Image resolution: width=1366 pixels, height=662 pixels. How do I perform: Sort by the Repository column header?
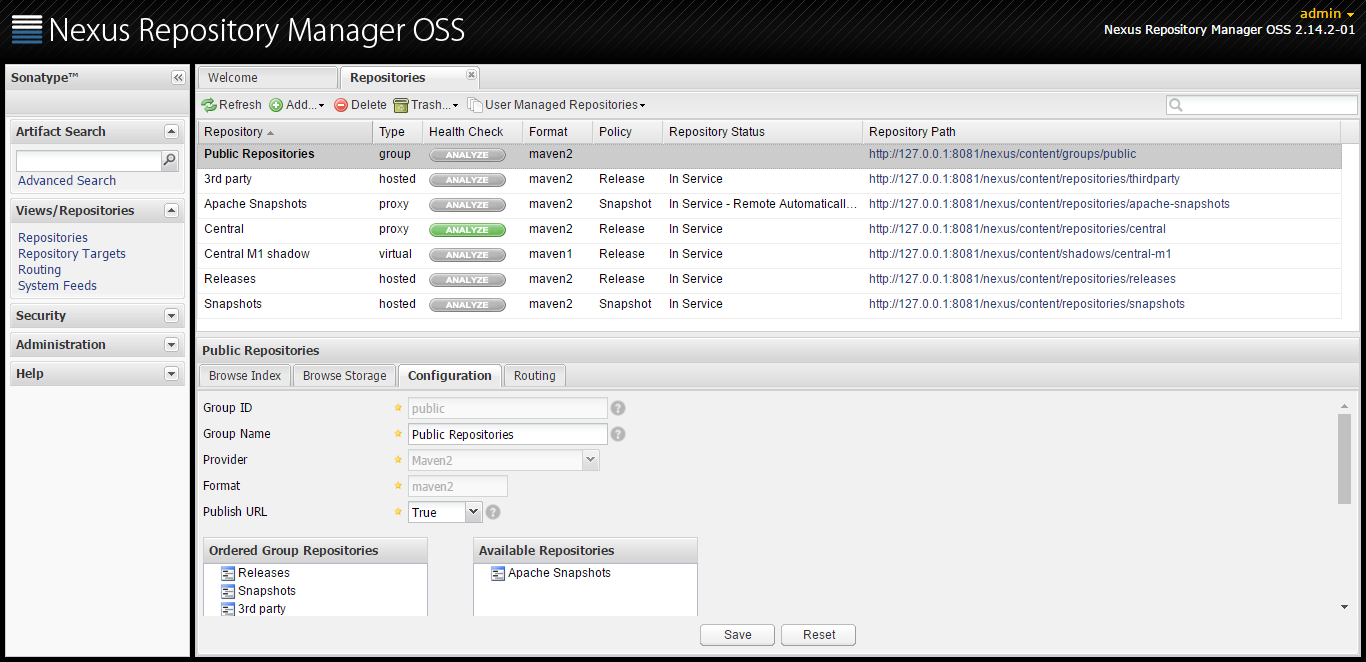pos(285,132)
